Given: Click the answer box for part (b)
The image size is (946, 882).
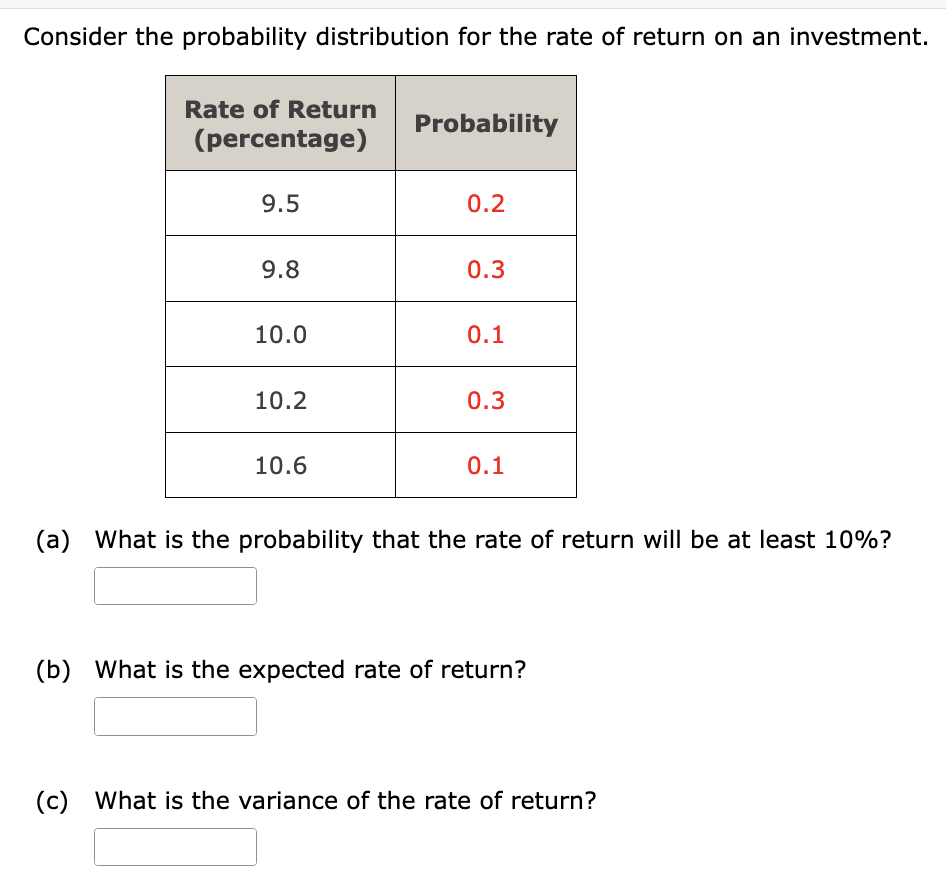Looking at the screenshot, I should (x=175, y=715).
